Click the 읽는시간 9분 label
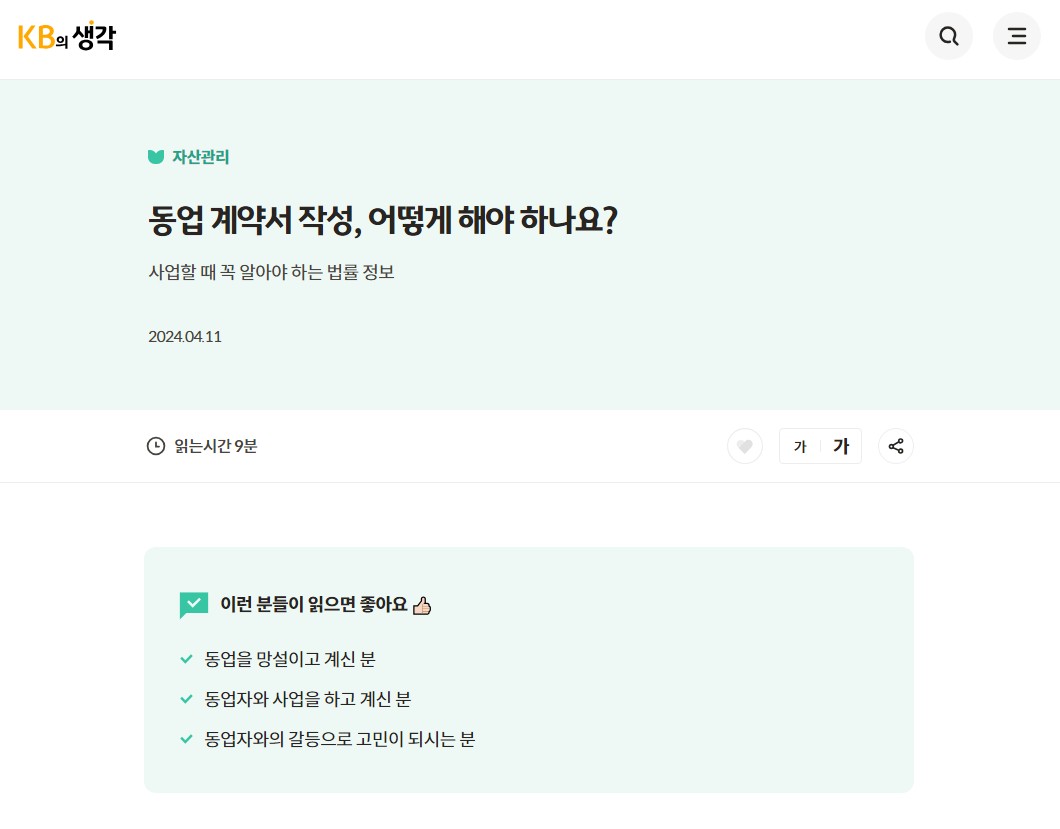This screenshot has height=829, width=1060. pos(216,446)
